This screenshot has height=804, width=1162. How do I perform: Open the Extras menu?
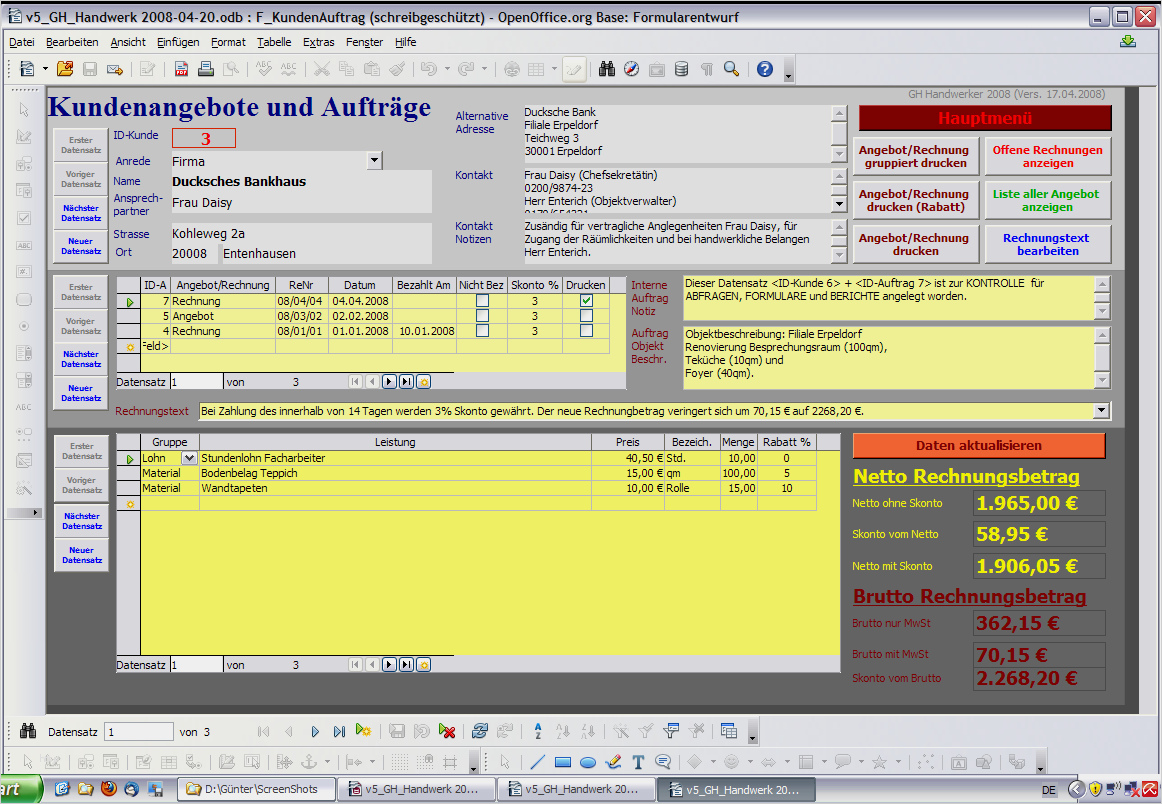coord(318,42)
